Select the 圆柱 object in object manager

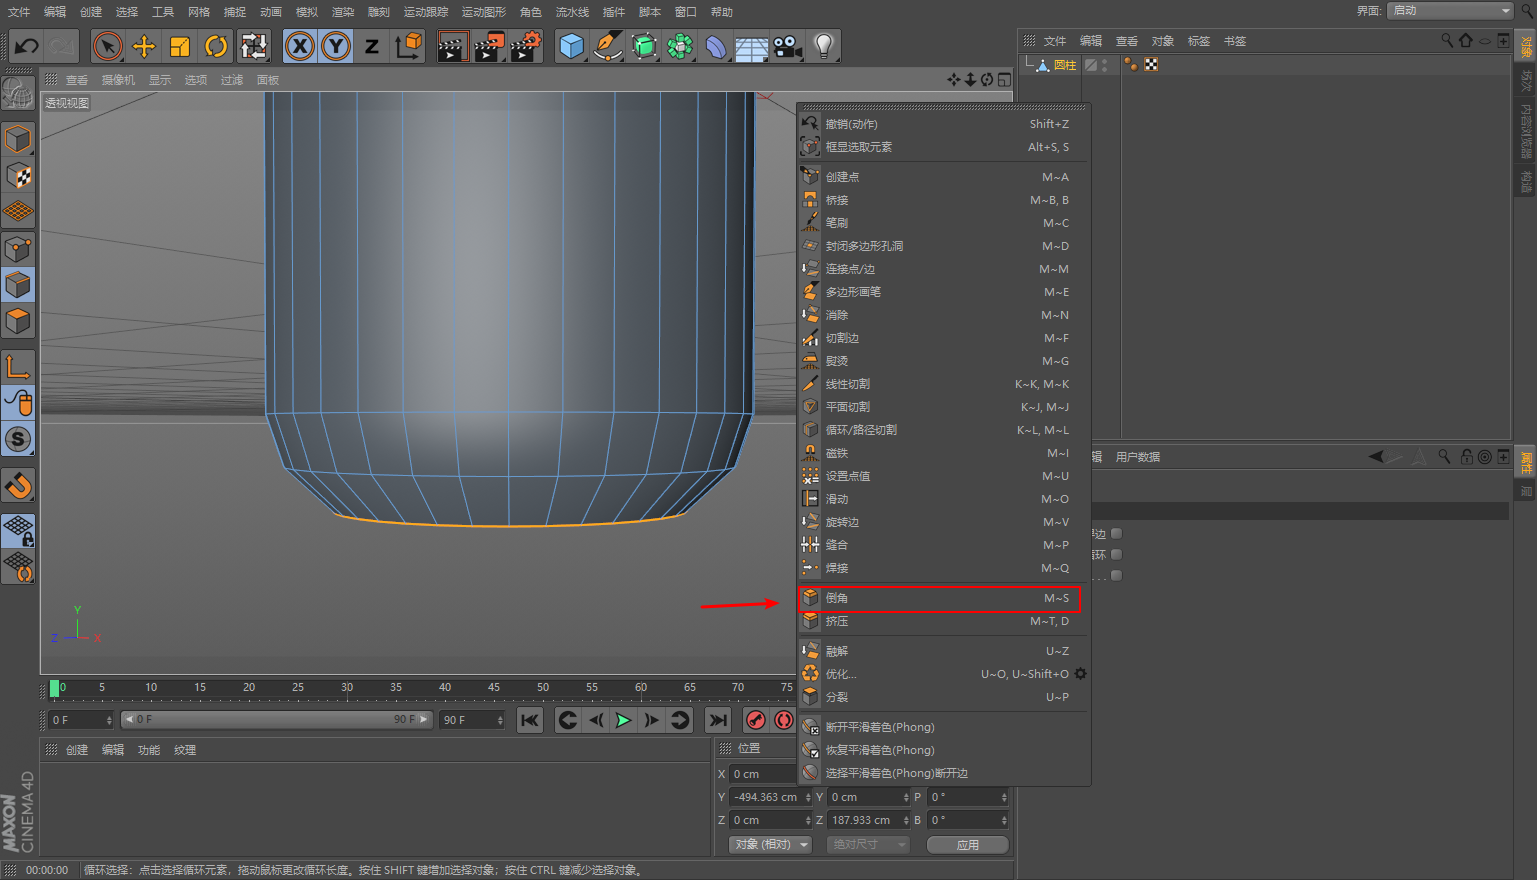[1065, 65]
